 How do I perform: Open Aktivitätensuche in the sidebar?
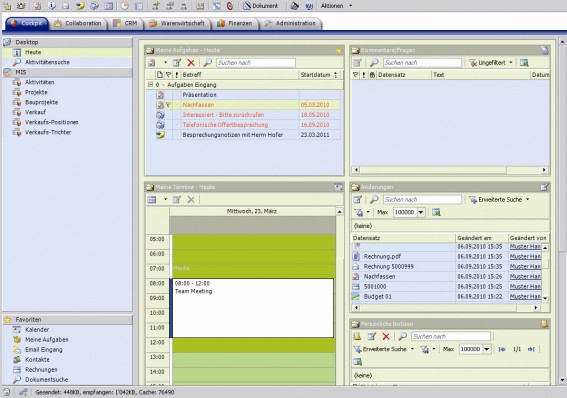[x=47, y=62]
